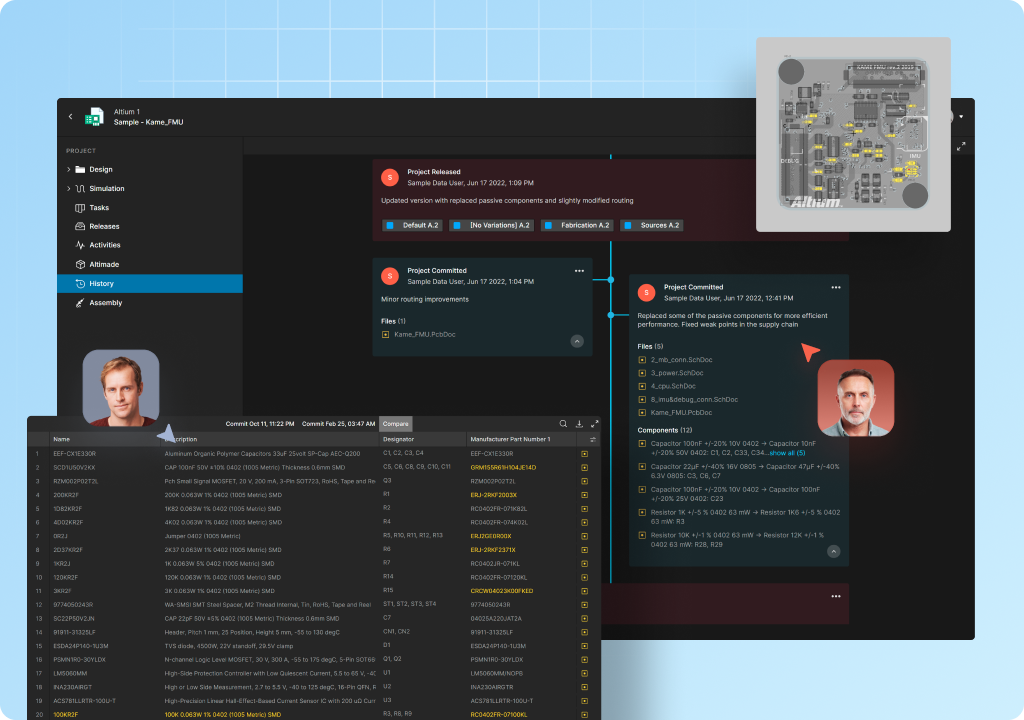
Task: Click the PCB board preview thumbnail
Action: point(852,134)
